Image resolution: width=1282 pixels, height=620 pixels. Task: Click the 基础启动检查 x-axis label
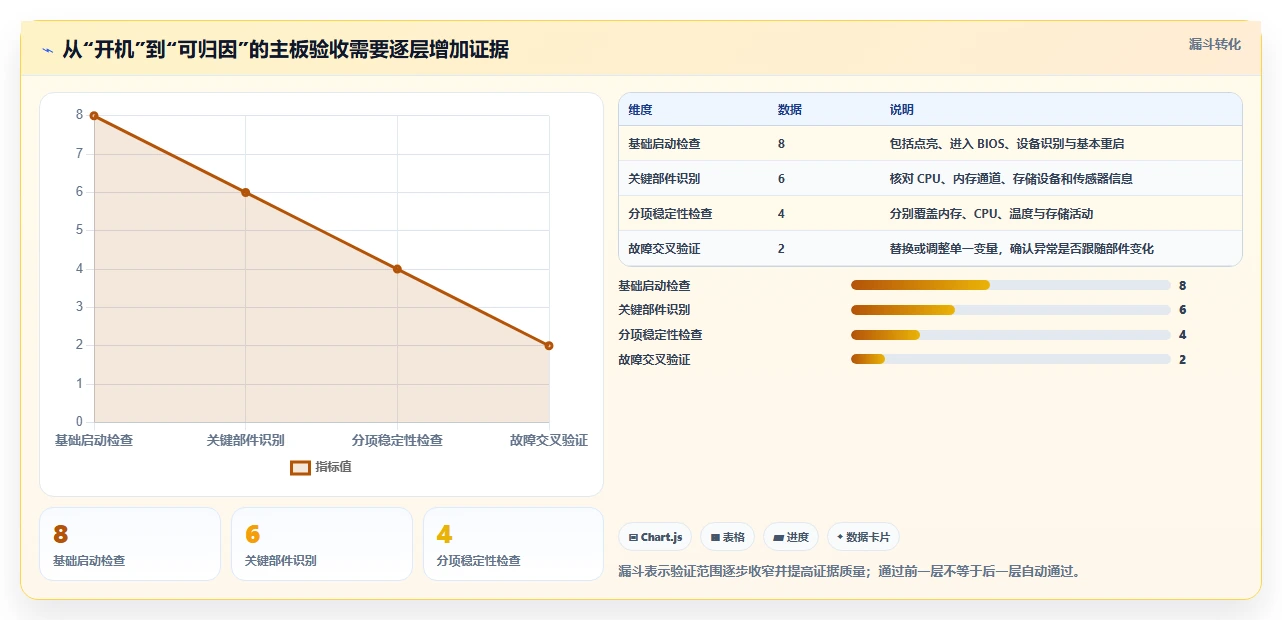[x=93, y=440]
